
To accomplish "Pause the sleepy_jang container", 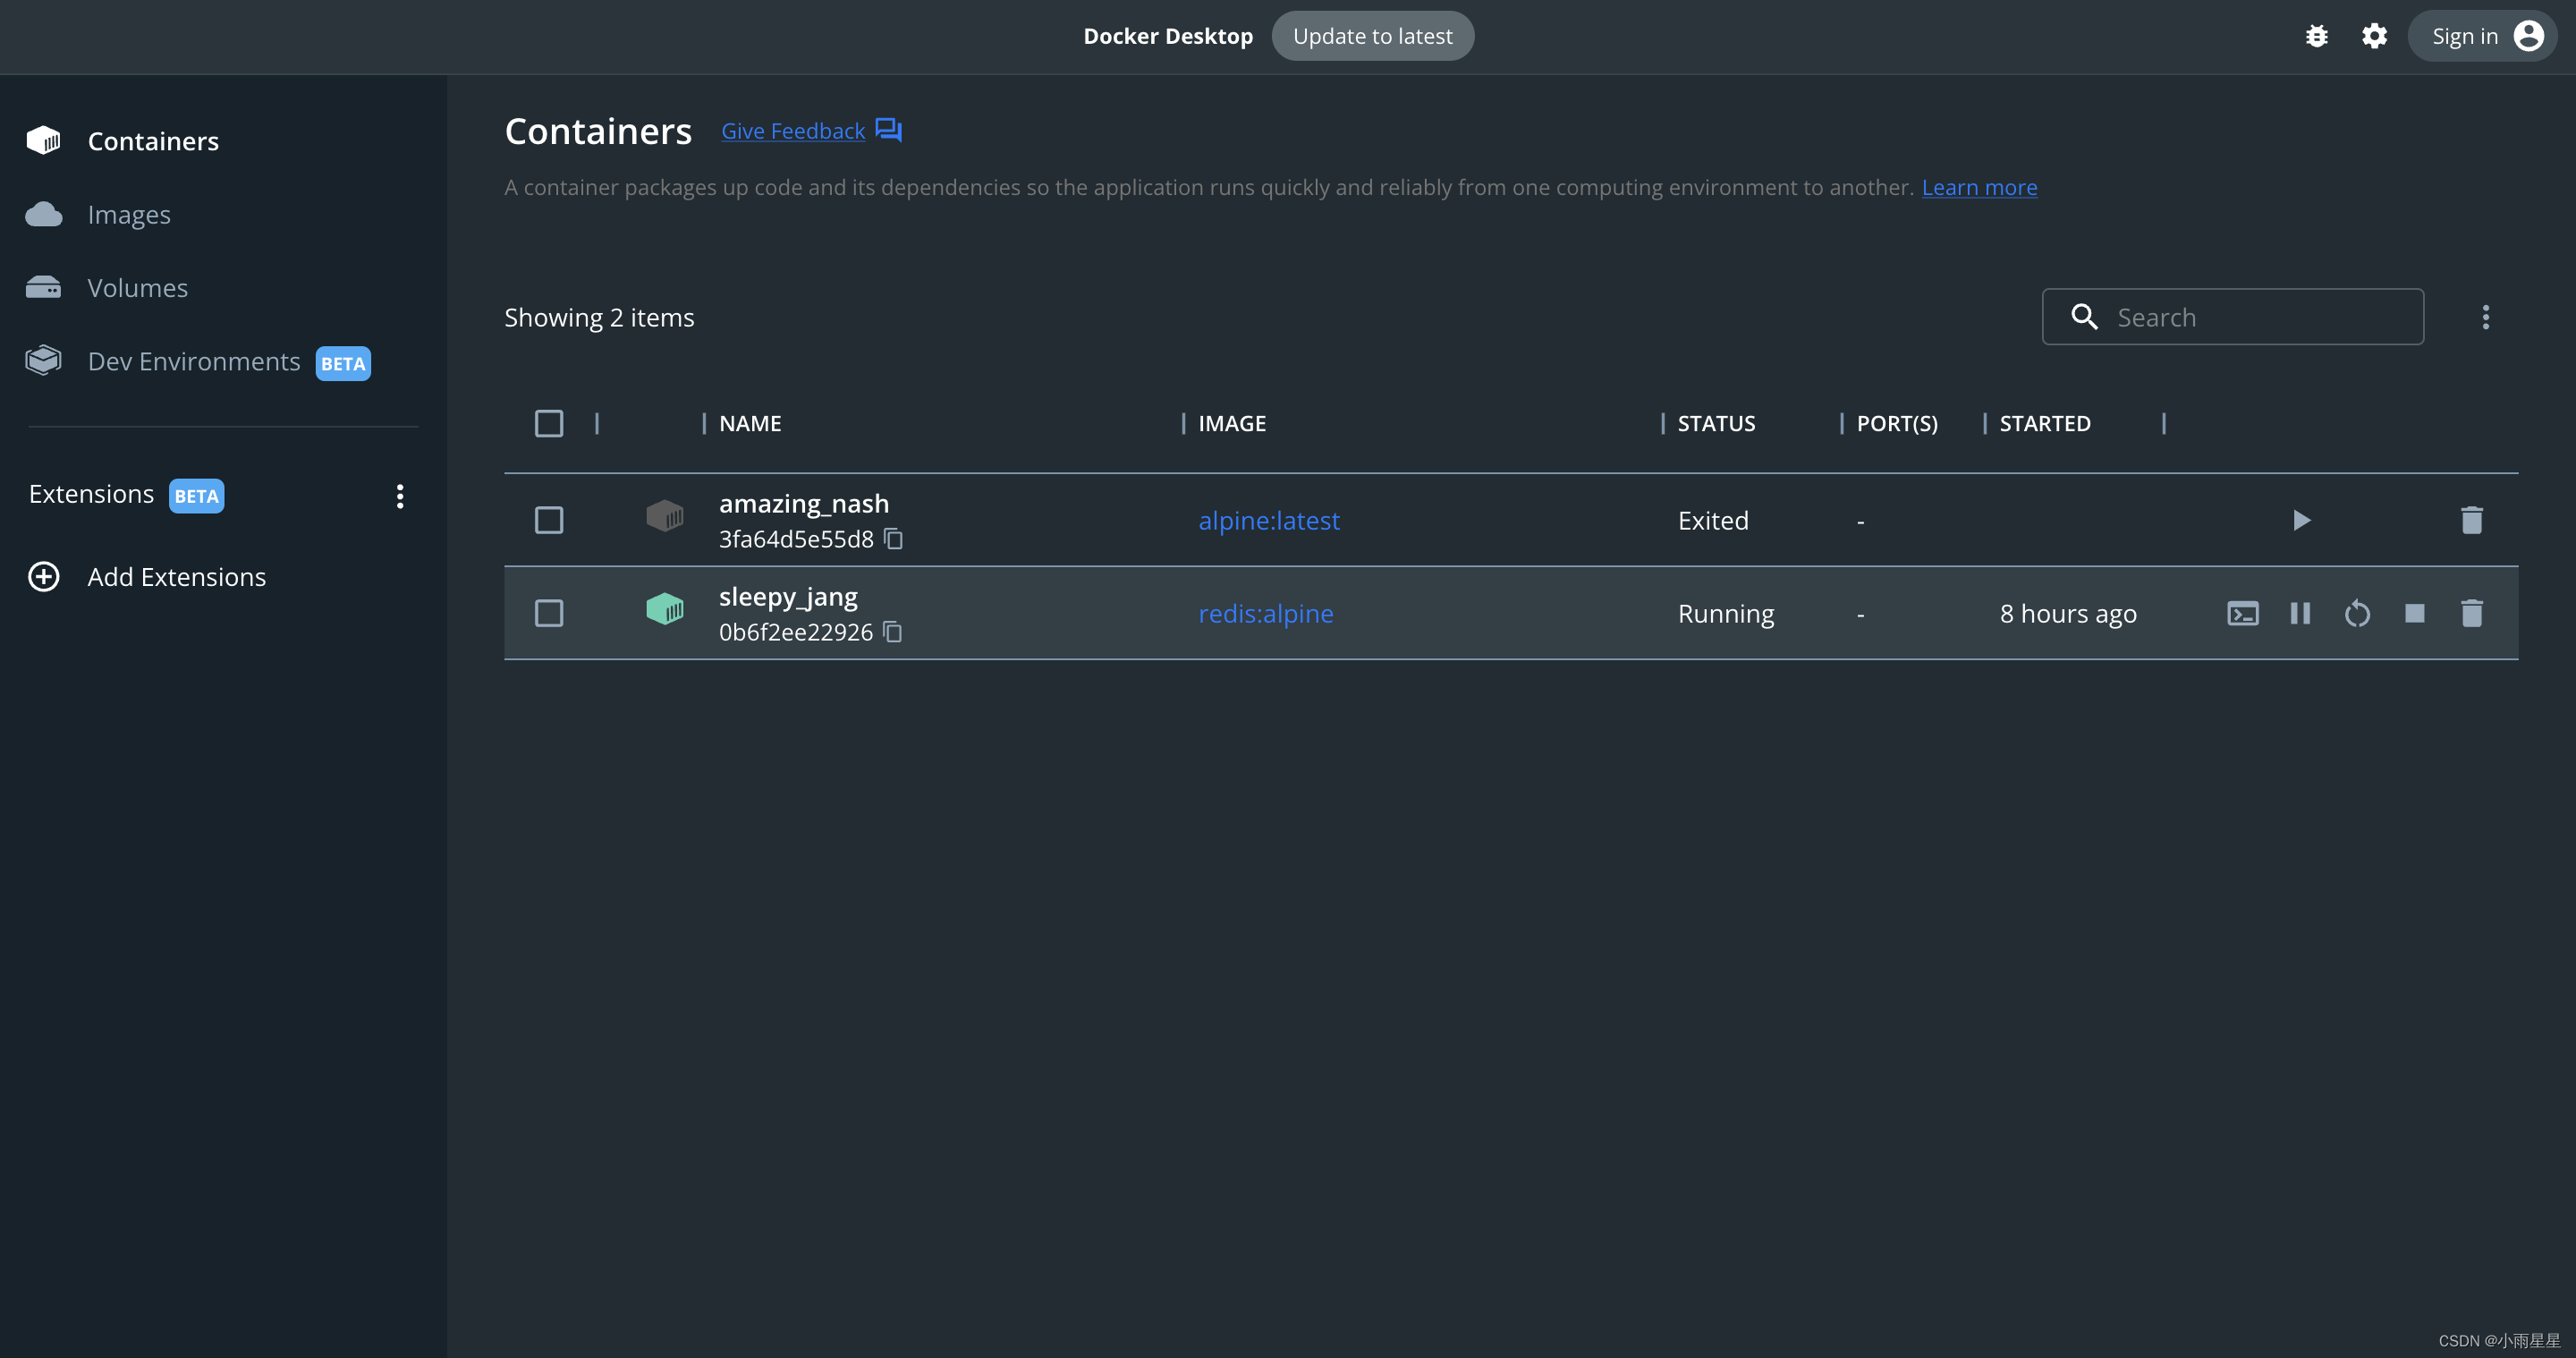I will point(2300,613).
